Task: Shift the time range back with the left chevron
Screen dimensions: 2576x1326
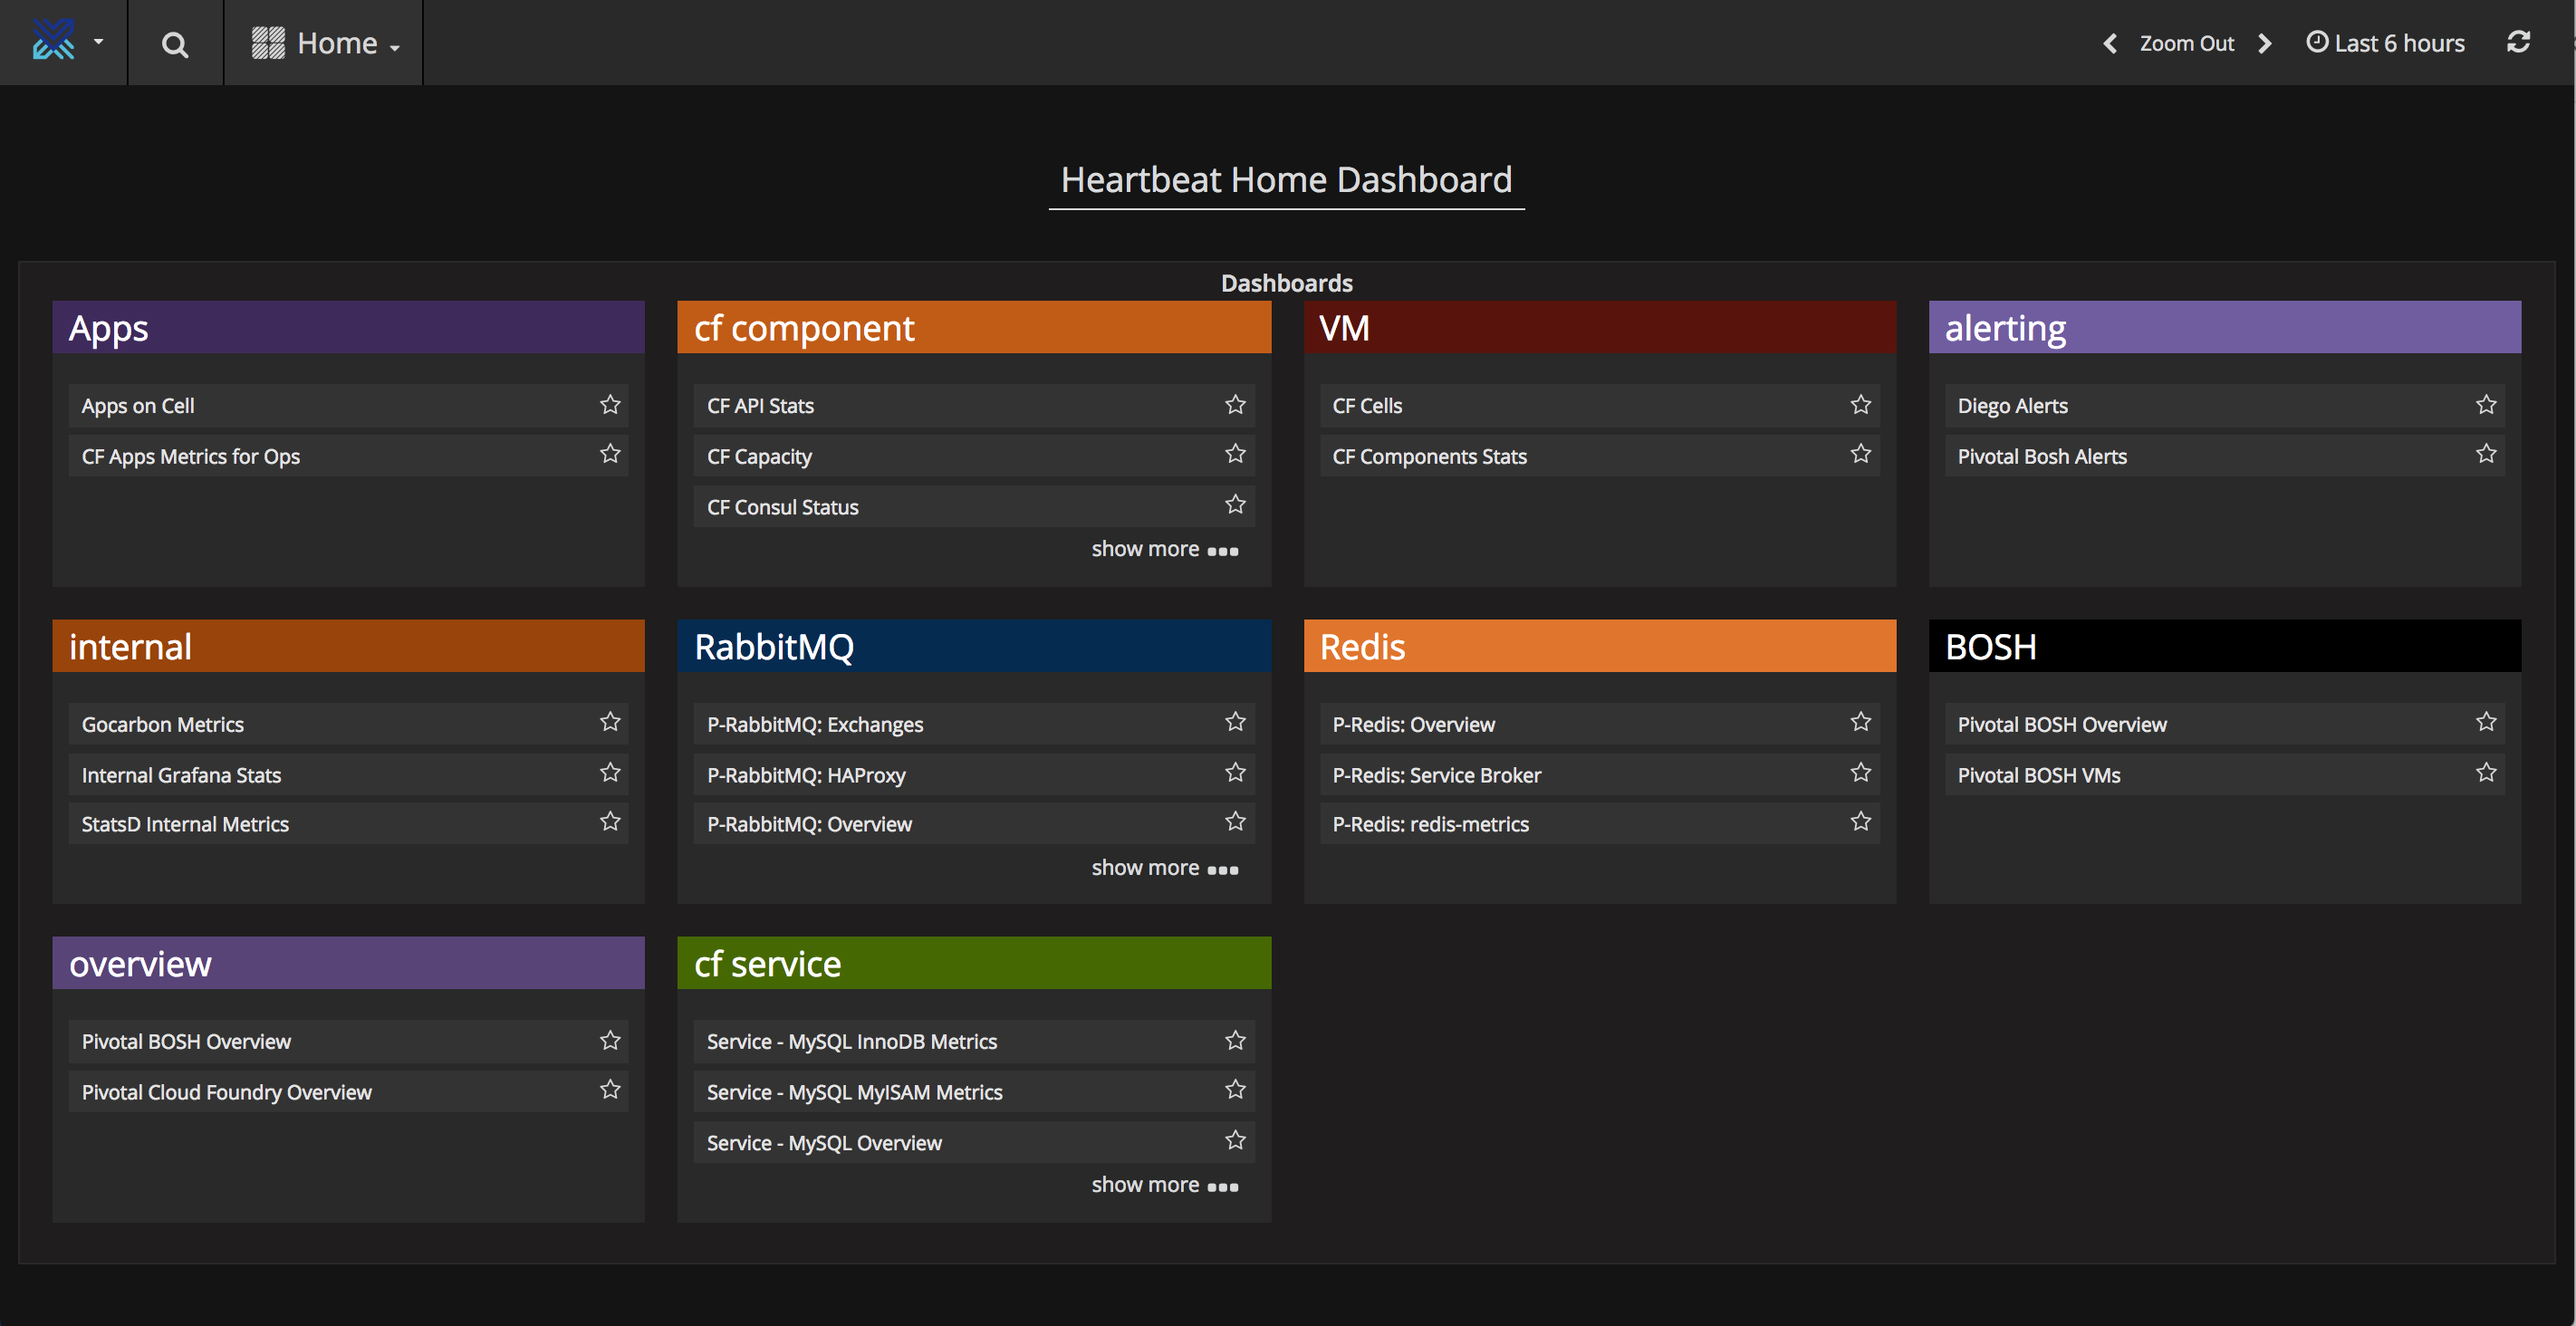Action: tap(2110, 44)
